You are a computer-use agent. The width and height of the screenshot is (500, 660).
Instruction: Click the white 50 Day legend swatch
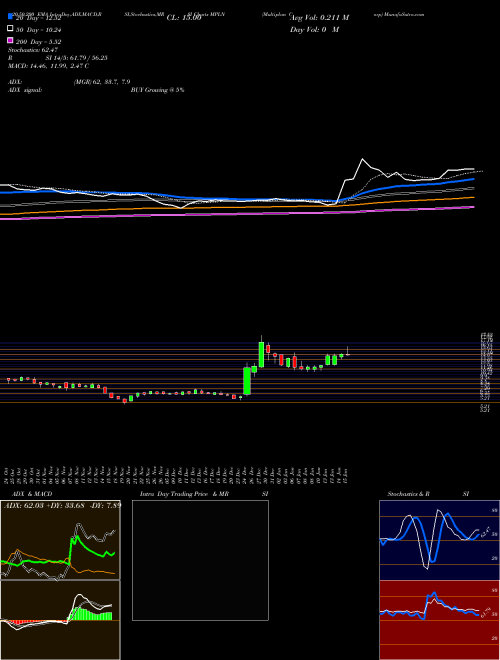10,29
